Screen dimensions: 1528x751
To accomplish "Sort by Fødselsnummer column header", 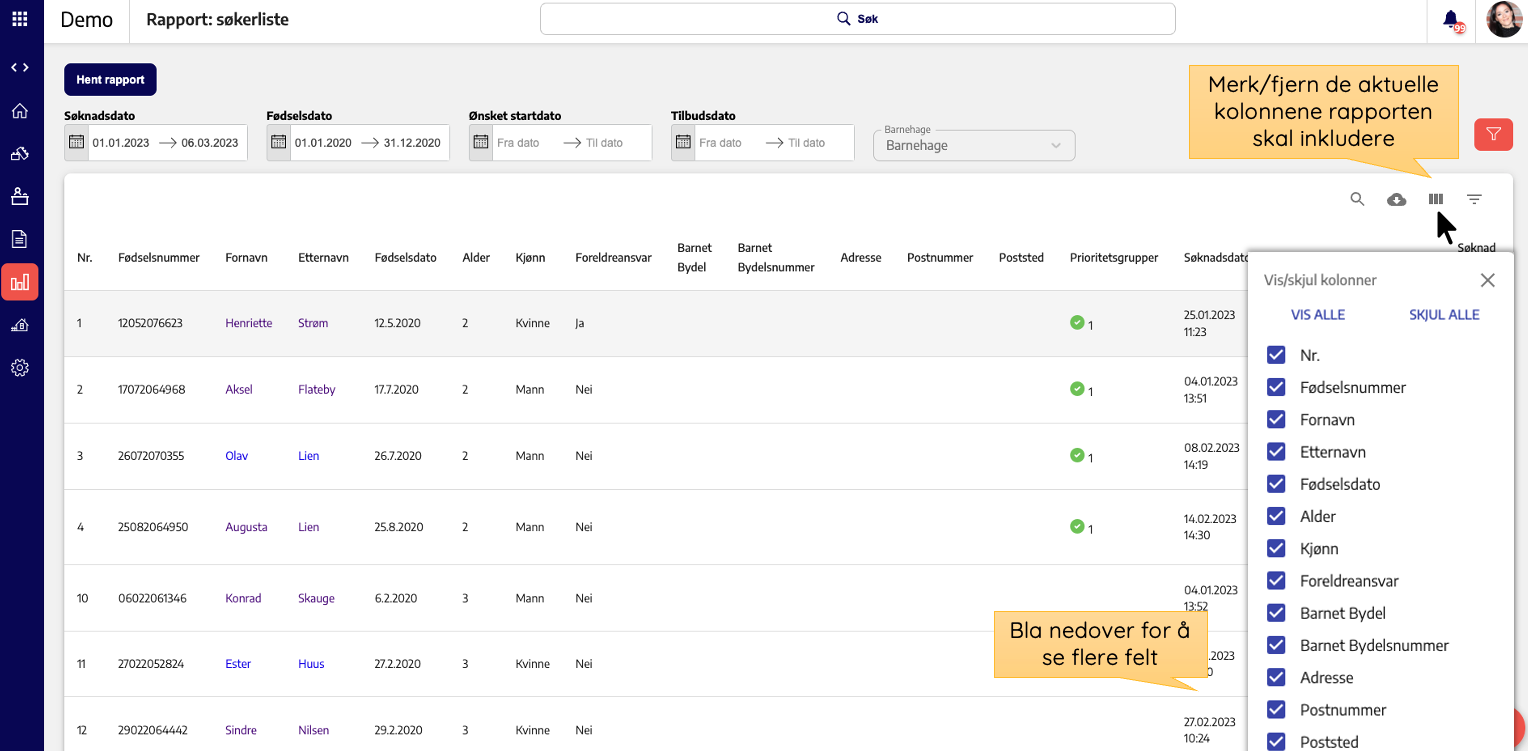I will (x=159, y=257).
